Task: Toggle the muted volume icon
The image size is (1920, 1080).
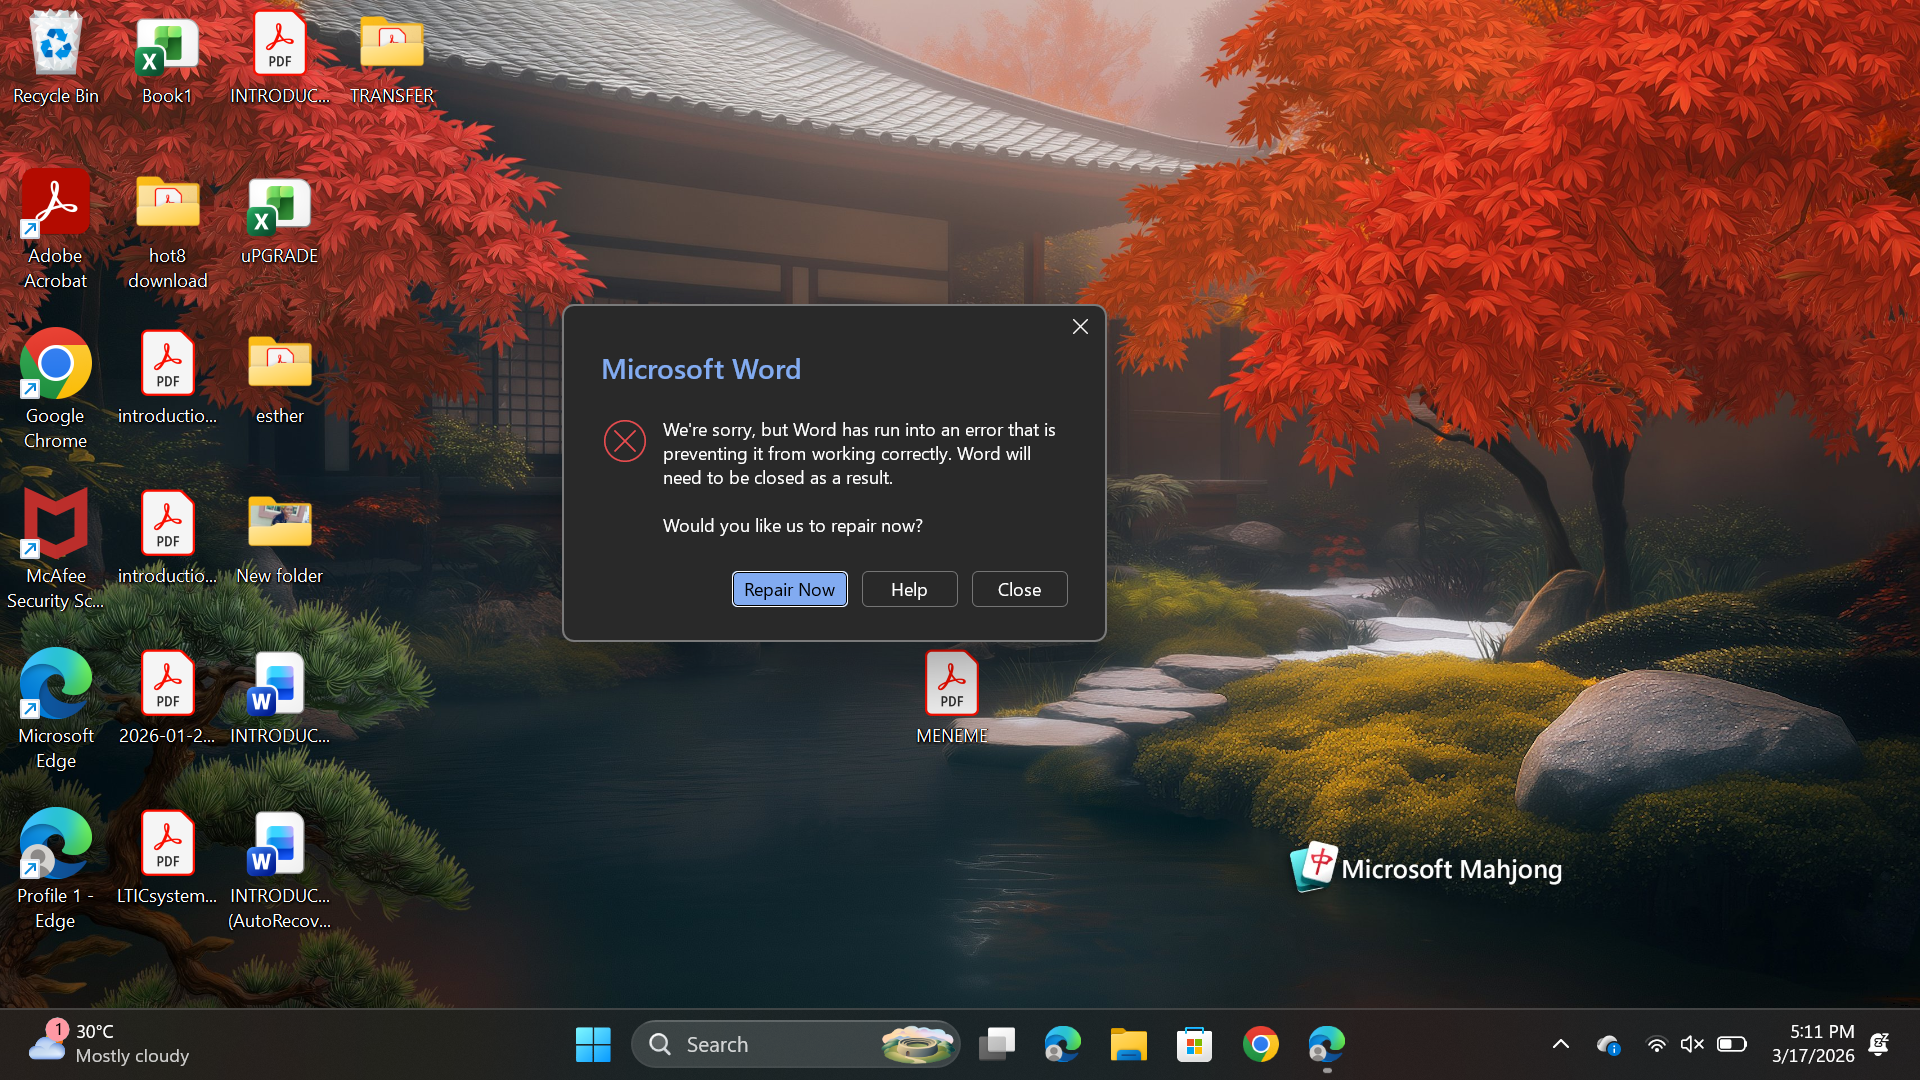Action: coord(1691,1044)
